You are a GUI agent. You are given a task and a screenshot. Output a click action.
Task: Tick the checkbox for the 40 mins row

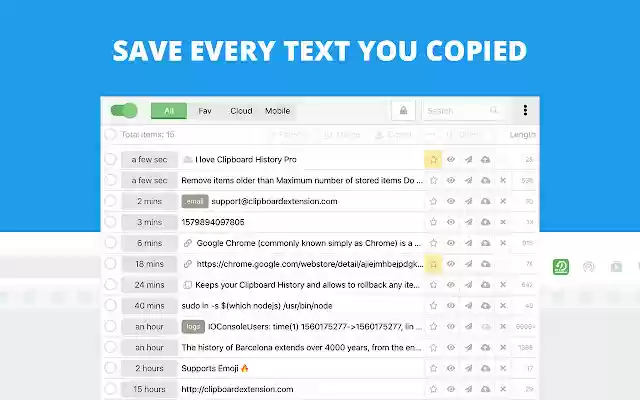pos(110,305)
